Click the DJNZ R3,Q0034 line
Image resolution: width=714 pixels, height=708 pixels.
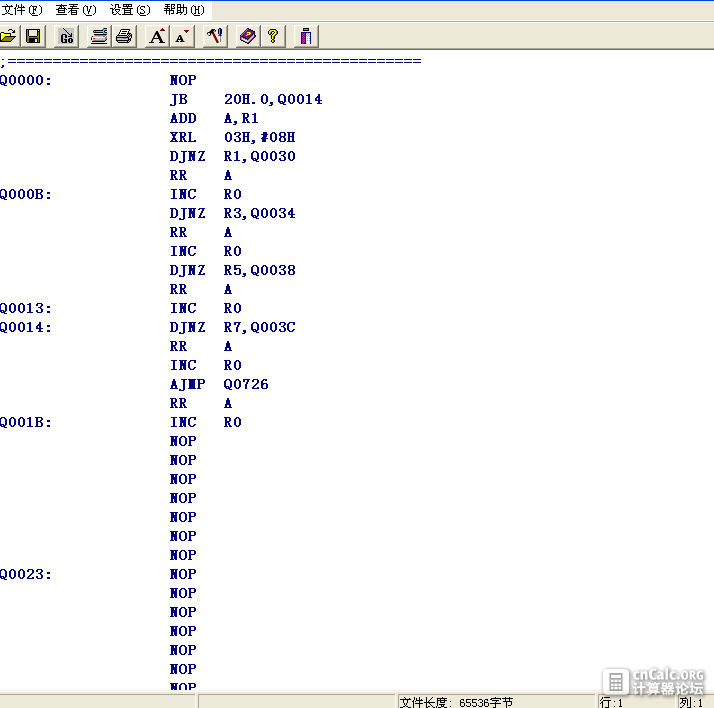232,213
